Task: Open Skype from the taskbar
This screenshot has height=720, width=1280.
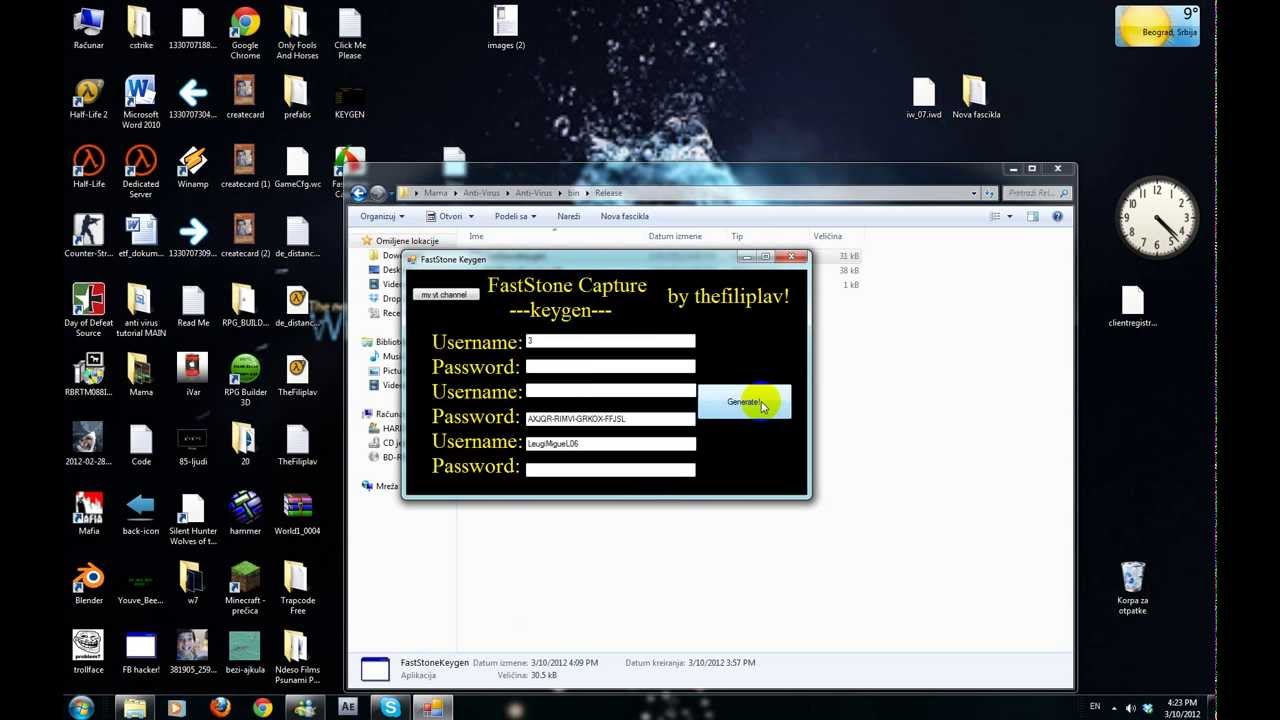Action: click(390, 708)
